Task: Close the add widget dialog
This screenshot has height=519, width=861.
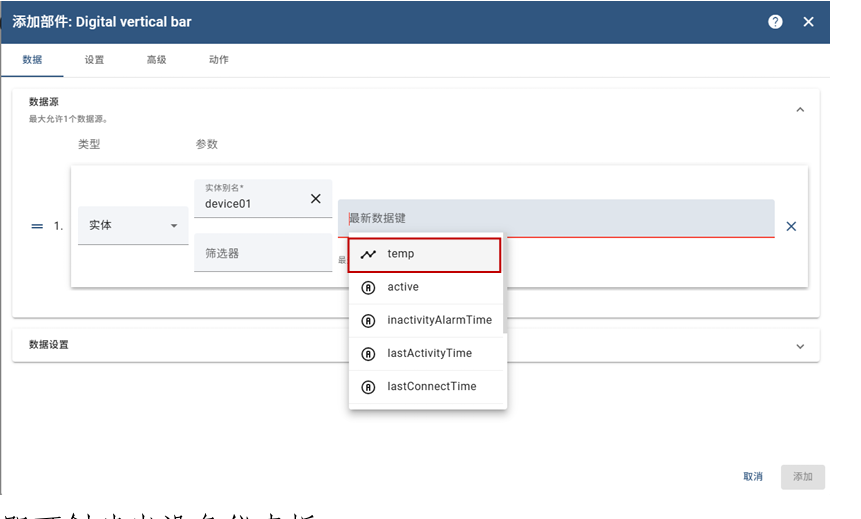Action: (x=808, y=22)
